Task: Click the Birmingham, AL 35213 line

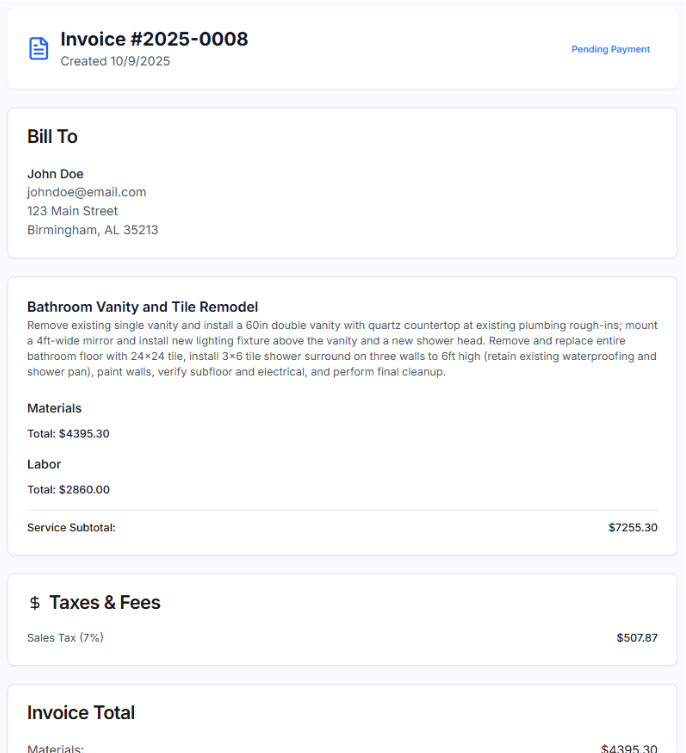Action: pos(92,230)
